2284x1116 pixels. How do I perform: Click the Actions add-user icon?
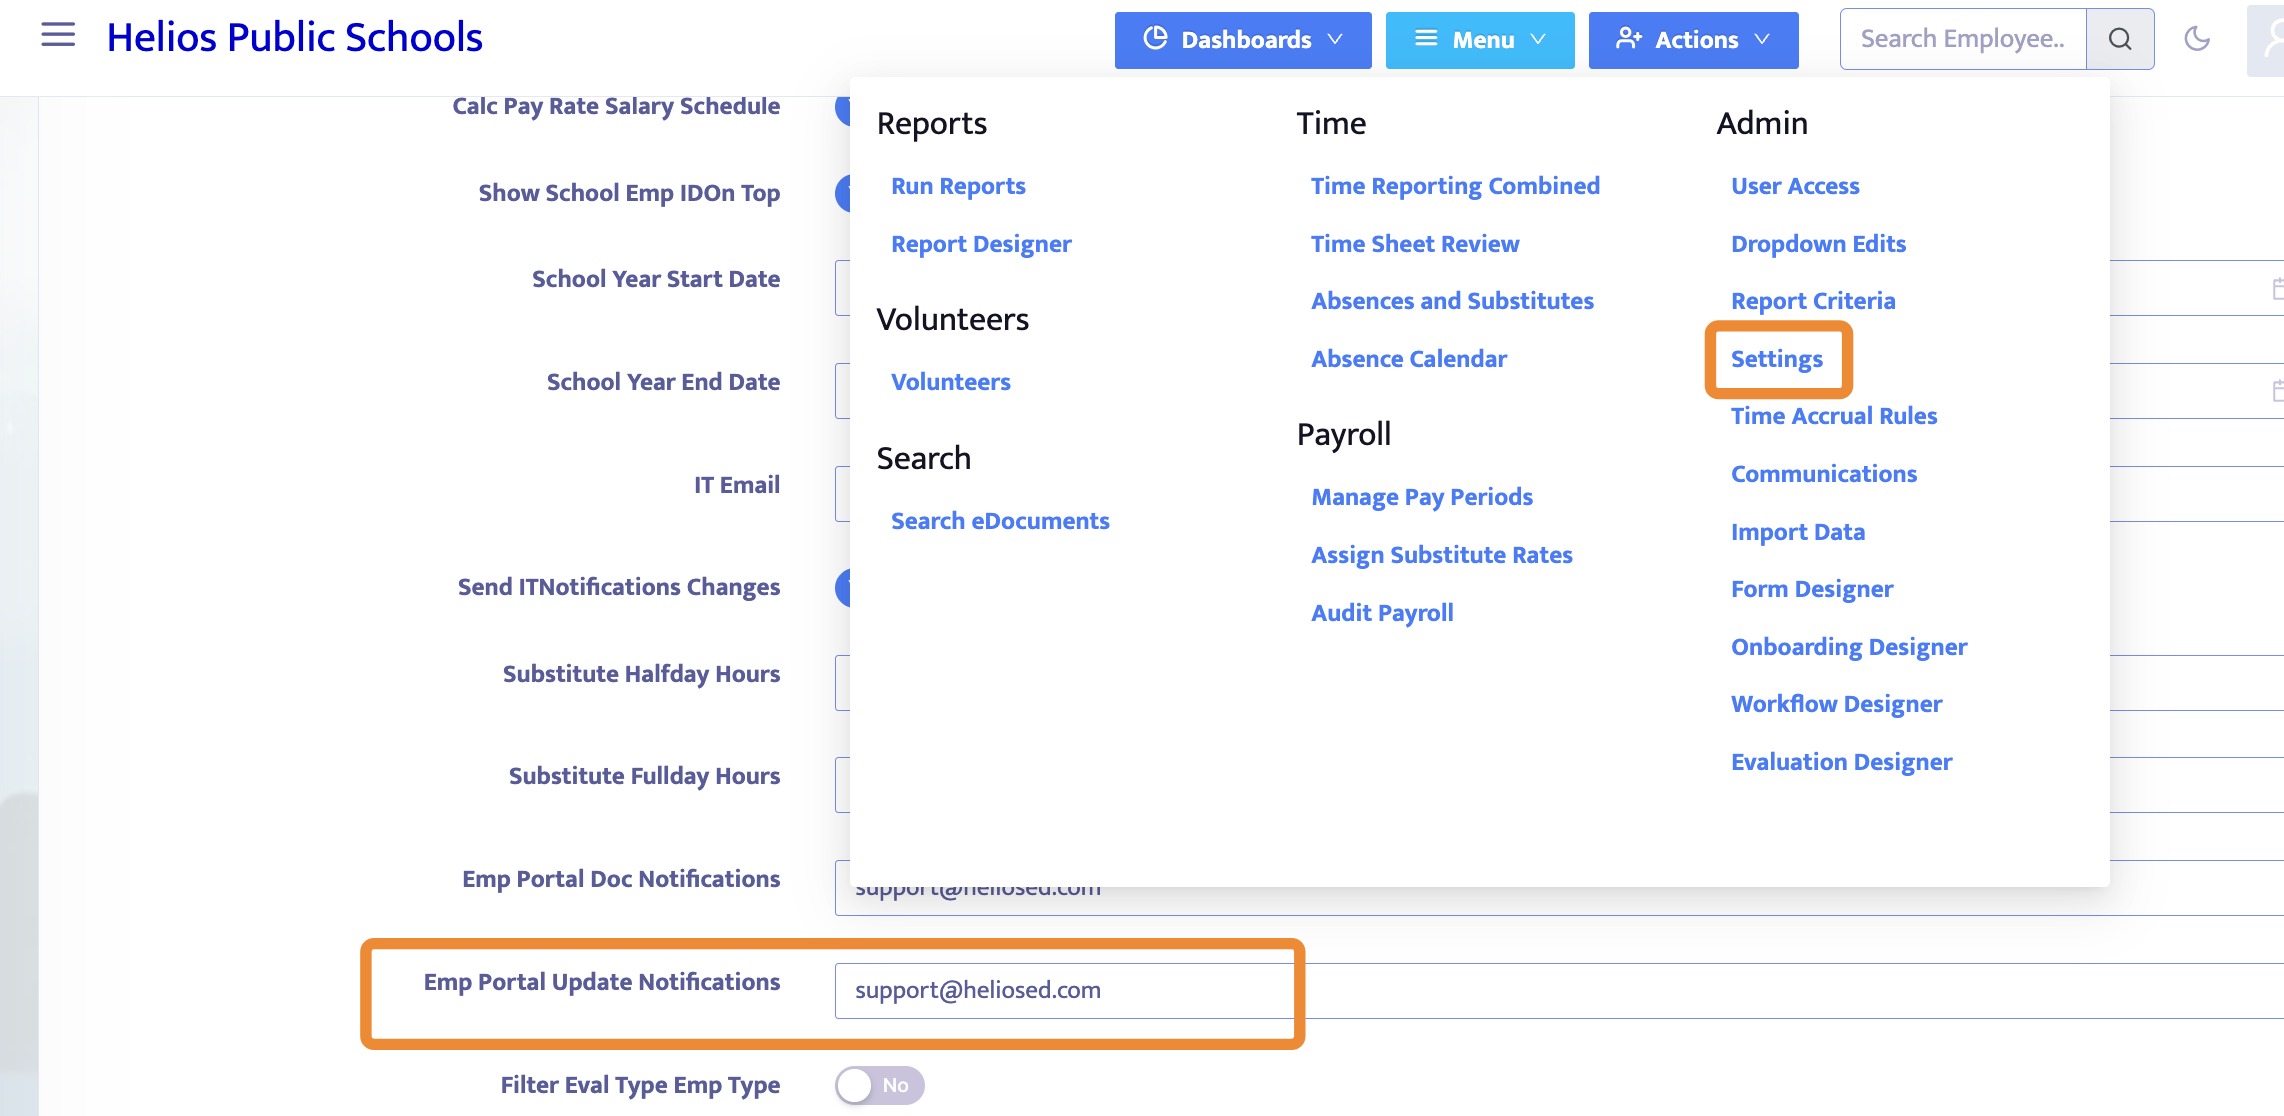pyautogui.click(x=1628, y=39)
